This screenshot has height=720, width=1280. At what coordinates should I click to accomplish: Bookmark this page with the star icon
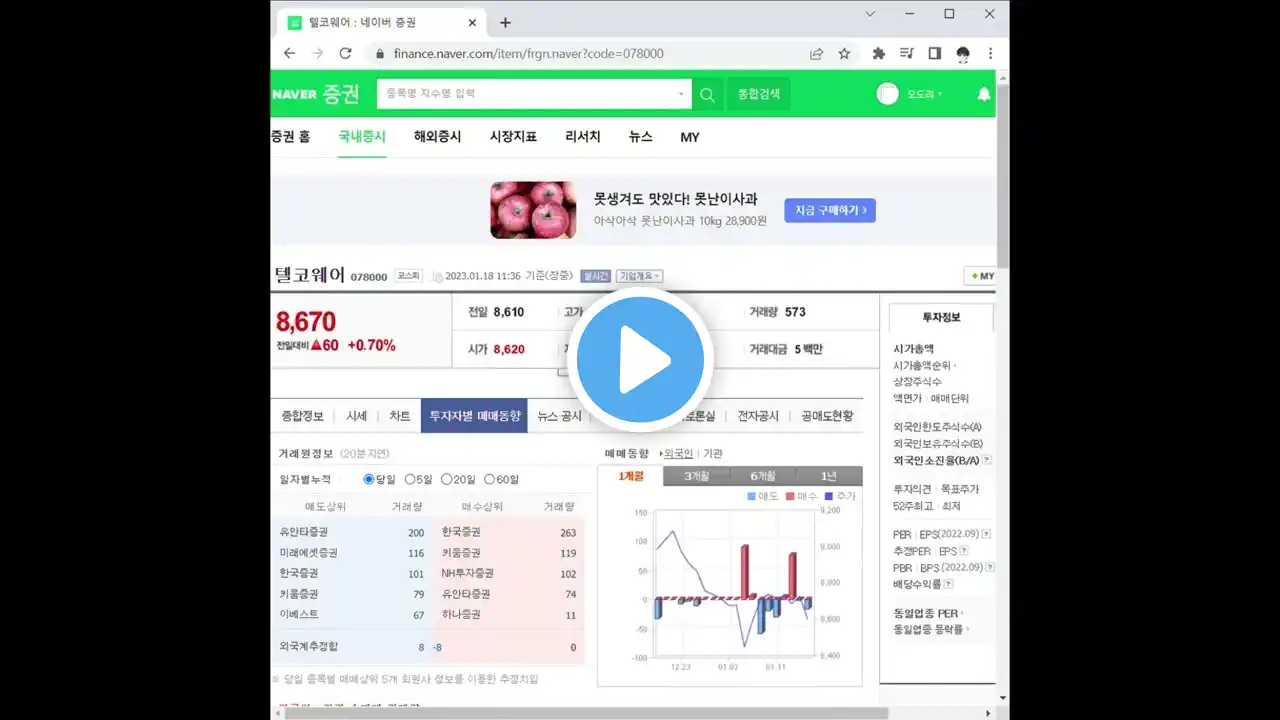[844, 53]
